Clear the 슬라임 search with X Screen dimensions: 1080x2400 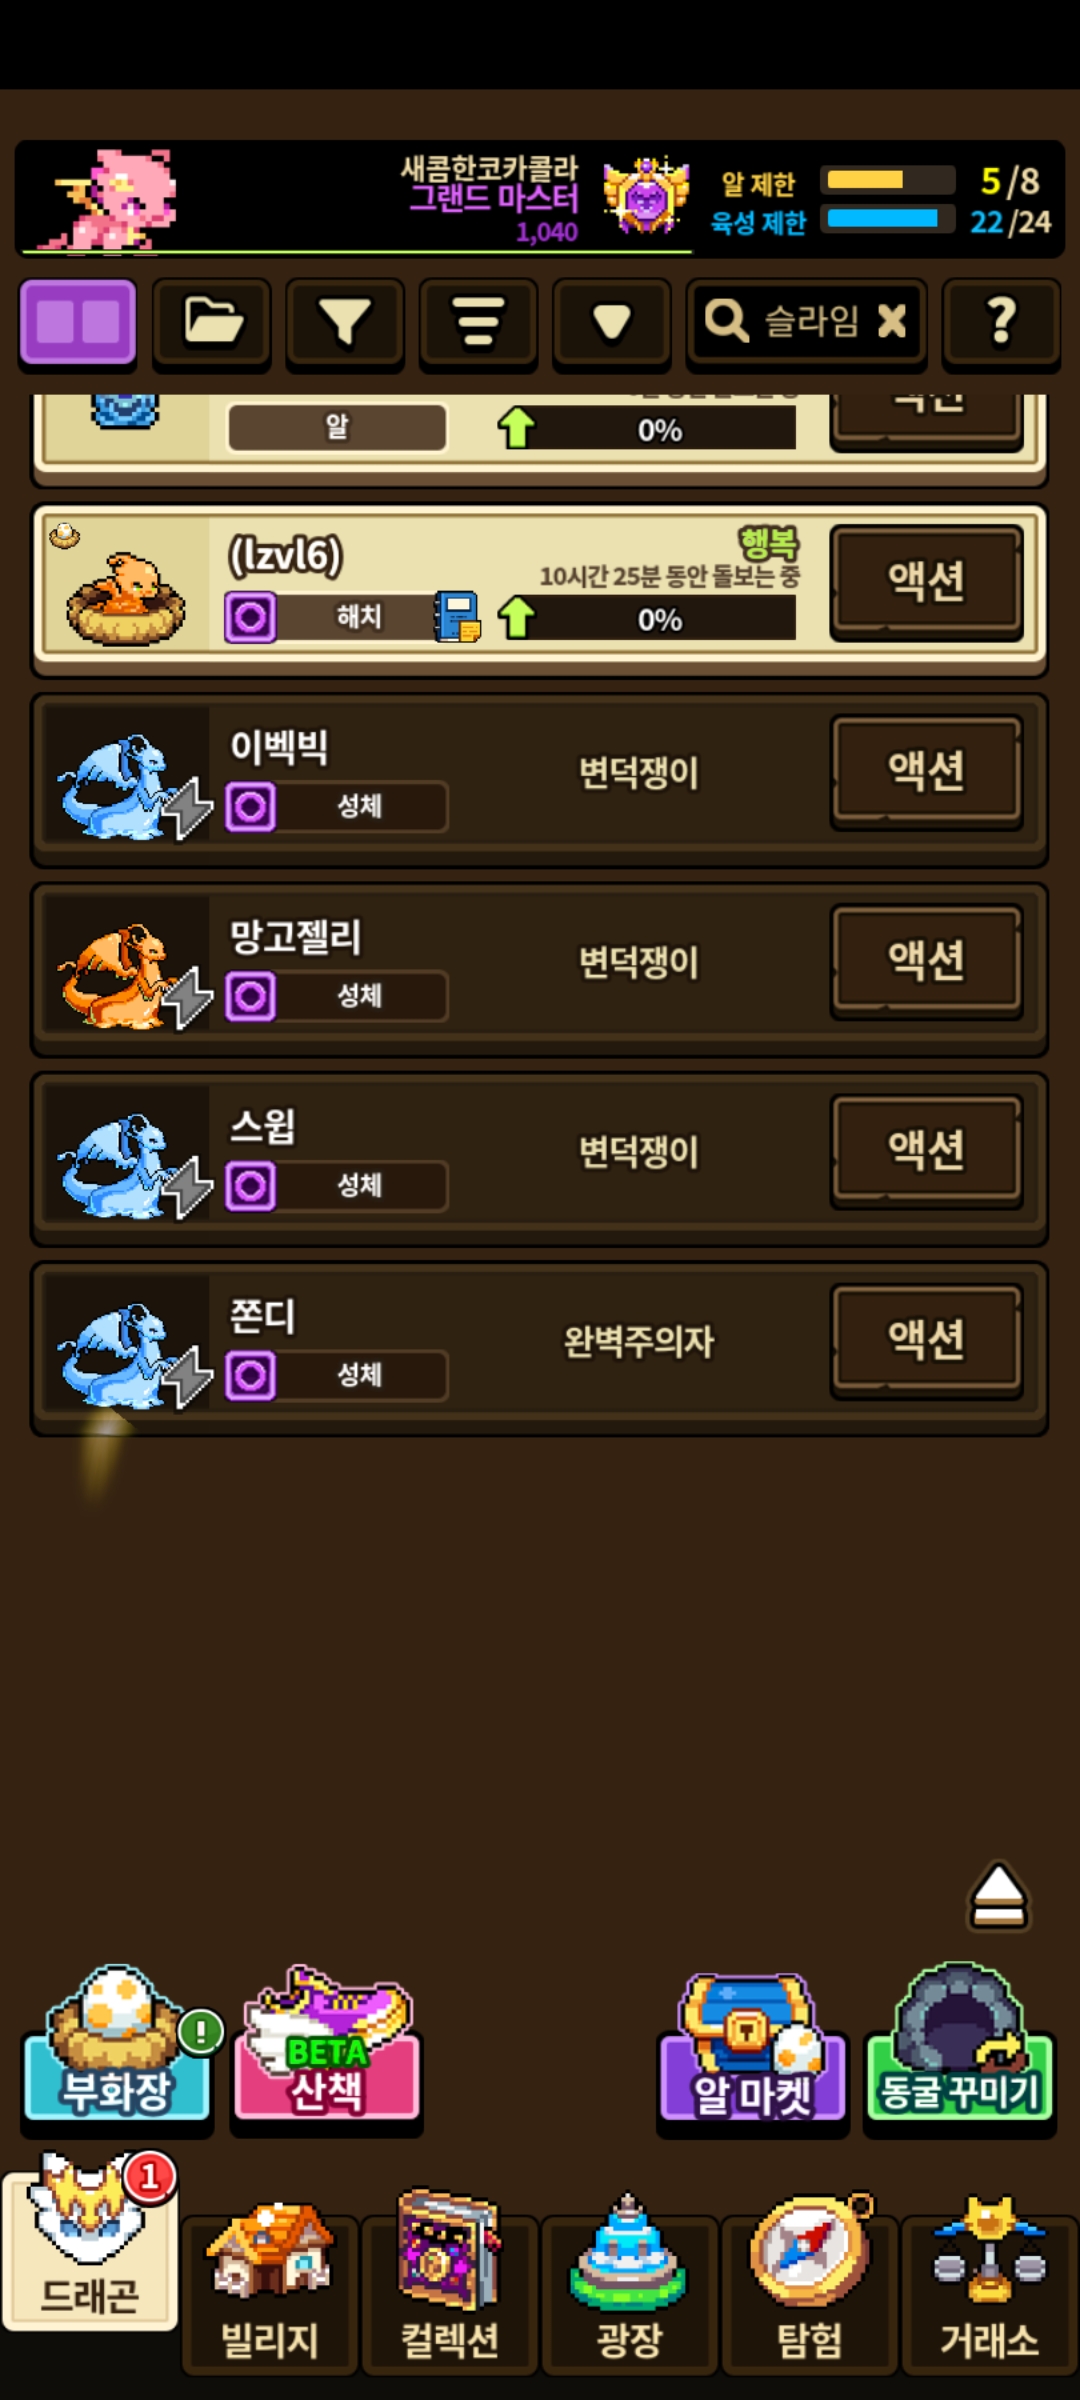891,321
